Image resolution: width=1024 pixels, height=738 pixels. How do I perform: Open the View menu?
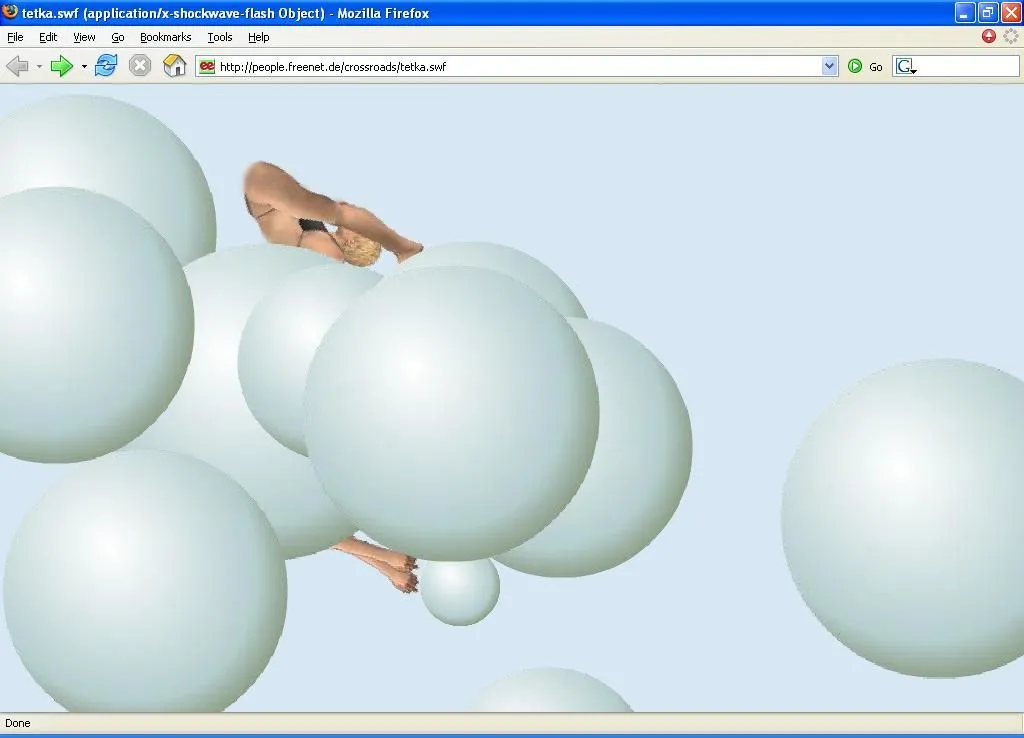point(83,37)
